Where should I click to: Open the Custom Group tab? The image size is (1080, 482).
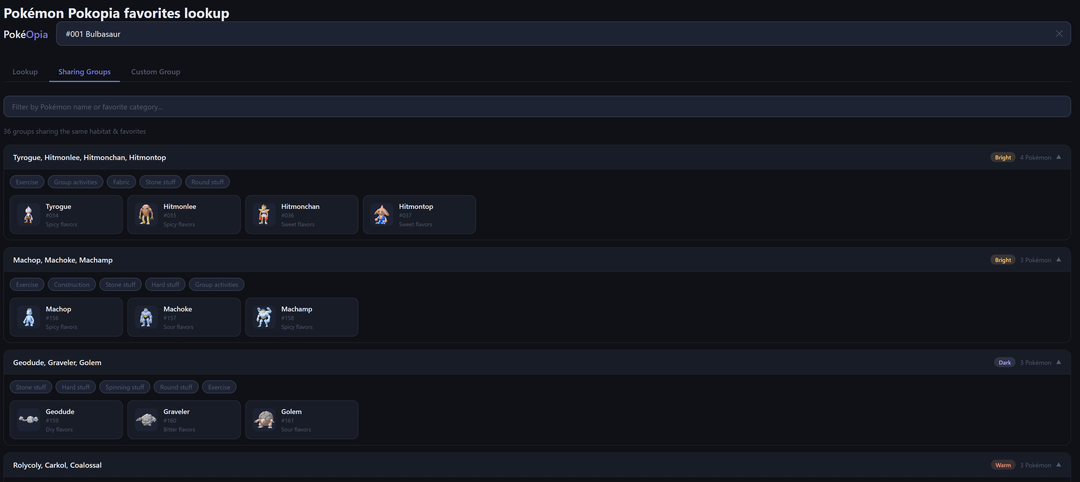pos(155,72)
